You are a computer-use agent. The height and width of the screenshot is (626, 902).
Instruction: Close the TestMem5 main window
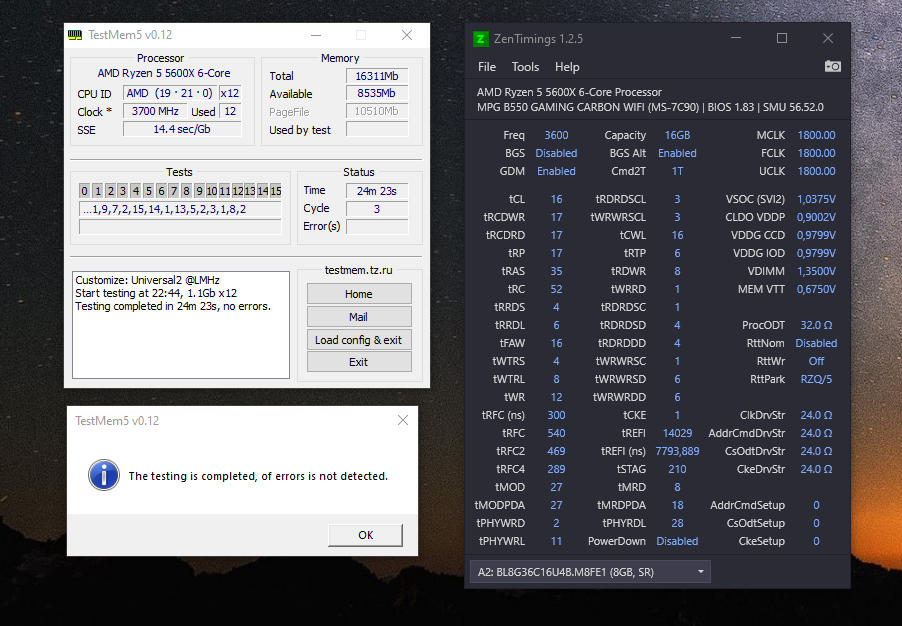tap(407, 35)
